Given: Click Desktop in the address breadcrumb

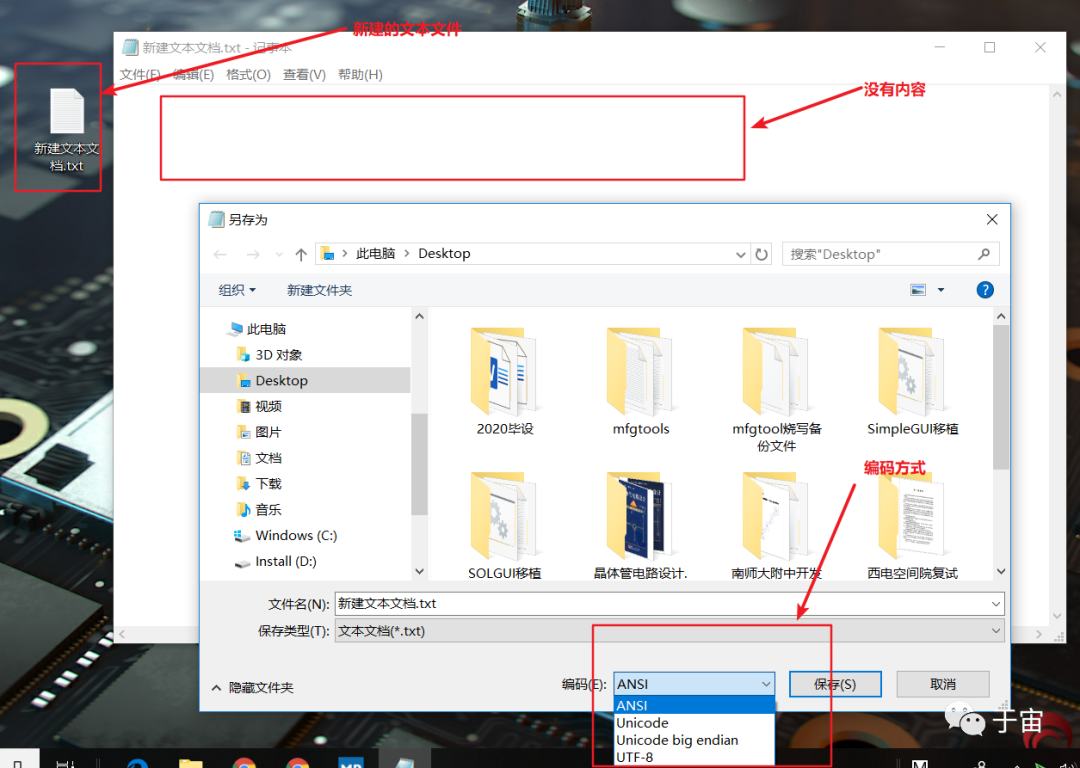Looking at the screenshot, I should click(444, 253).
